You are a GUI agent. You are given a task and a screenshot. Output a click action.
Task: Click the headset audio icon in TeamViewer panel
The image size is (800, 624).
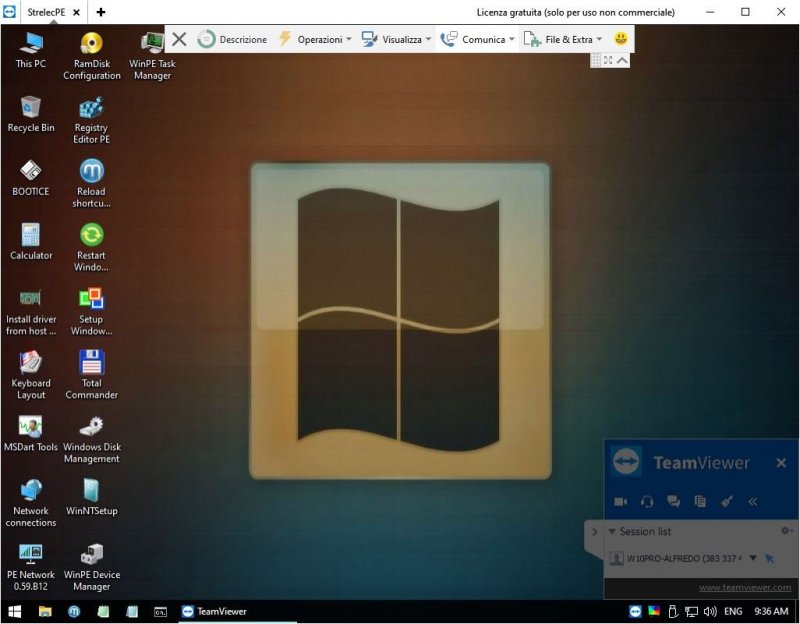(x=647, y=501)
